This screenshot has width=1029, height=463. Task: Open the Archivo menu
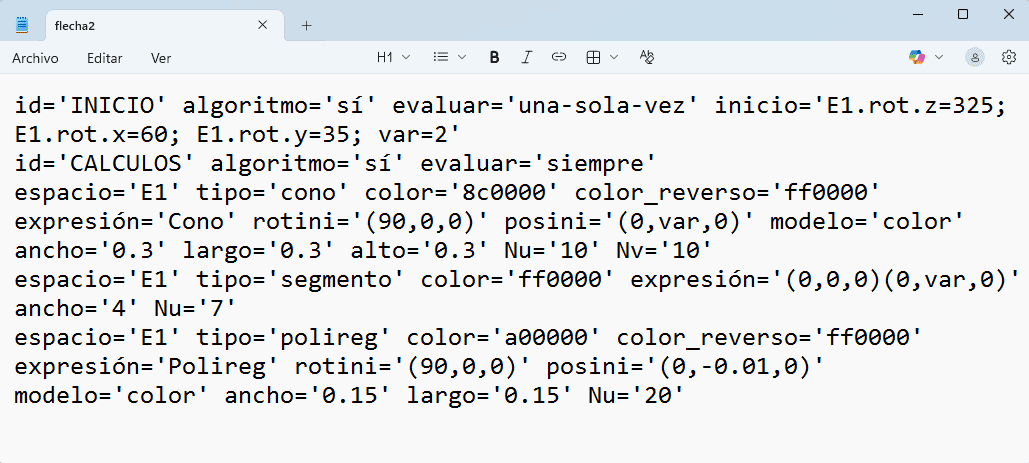click(x=35, y=58)
